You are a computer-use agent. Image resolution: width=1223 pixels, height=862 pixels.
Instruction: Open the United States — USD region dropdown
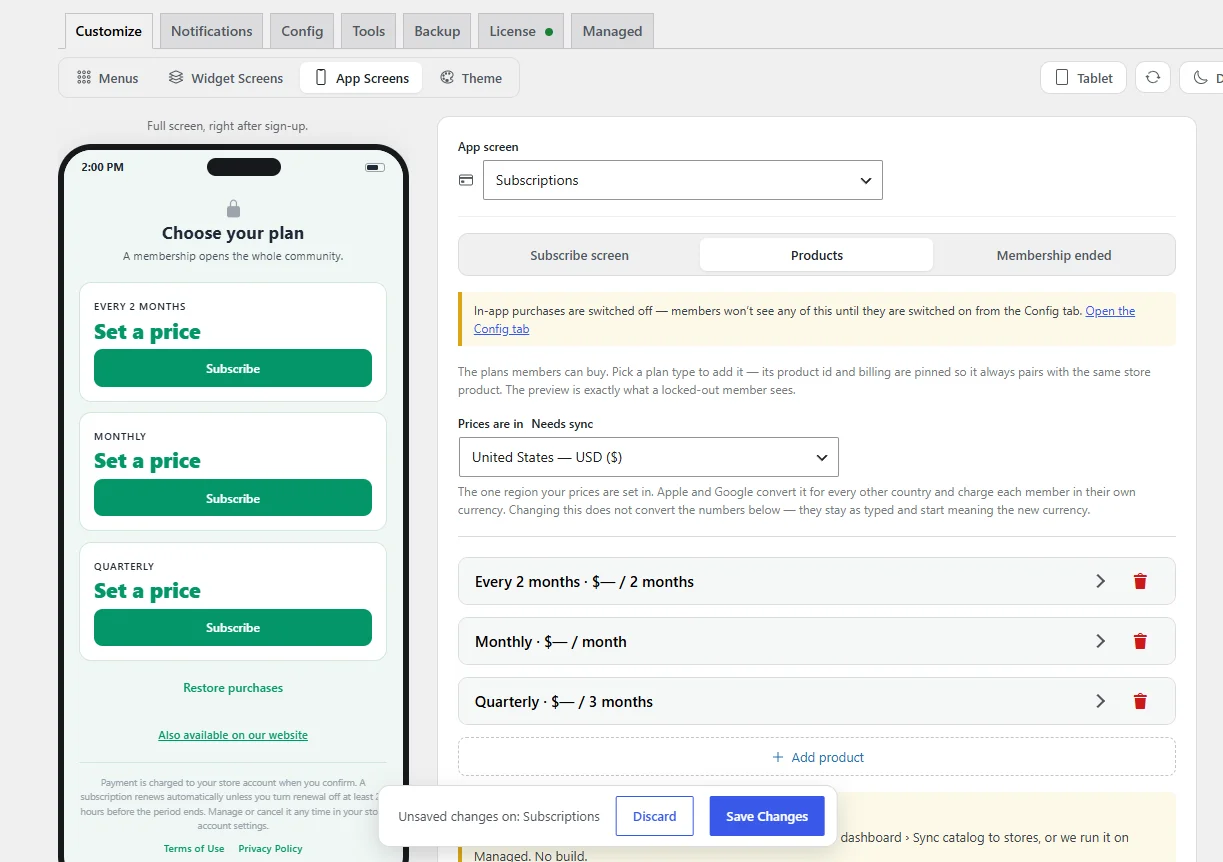click(649, 457)
